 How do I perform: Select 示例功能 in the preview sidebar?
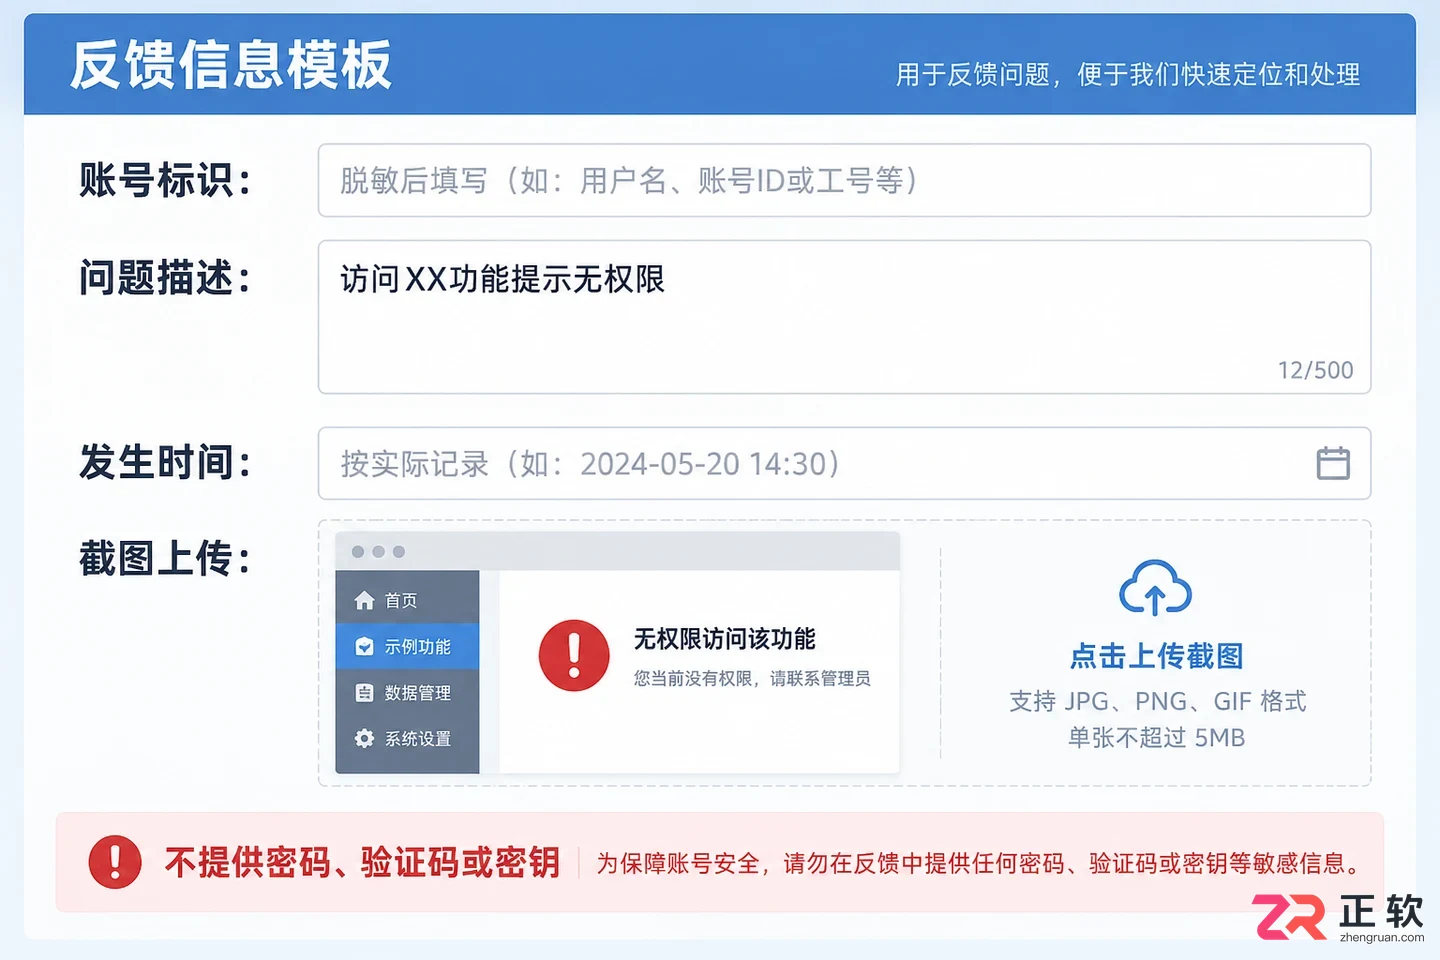pyautogui.click(x=407, y=647)
